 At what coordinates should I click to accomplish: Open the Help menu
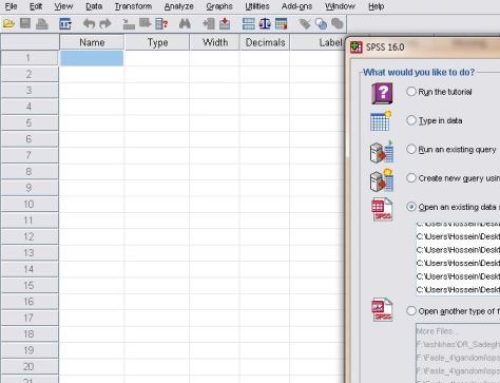(376, 6)
